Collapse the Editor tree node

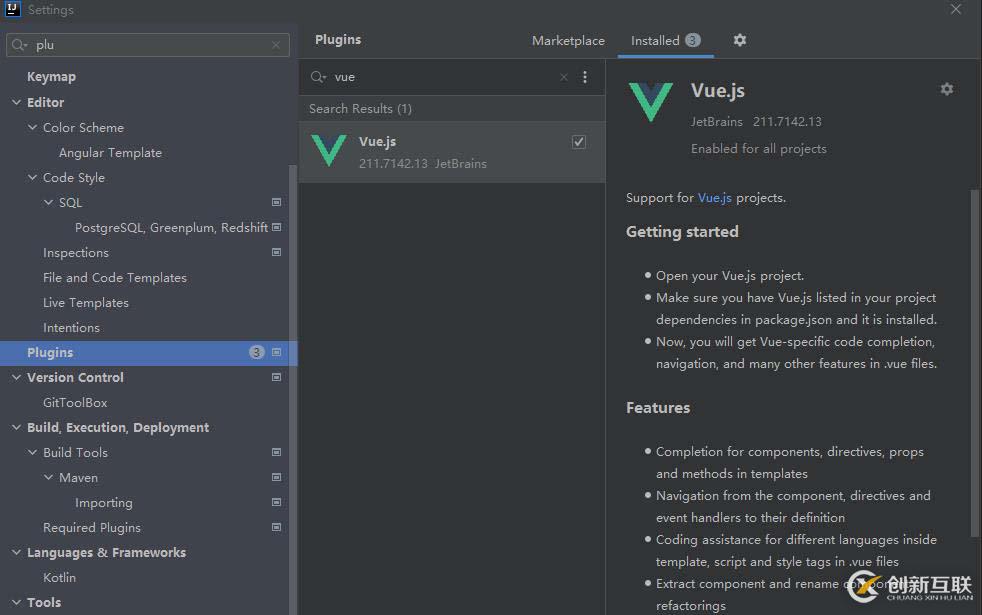point(16,102)
